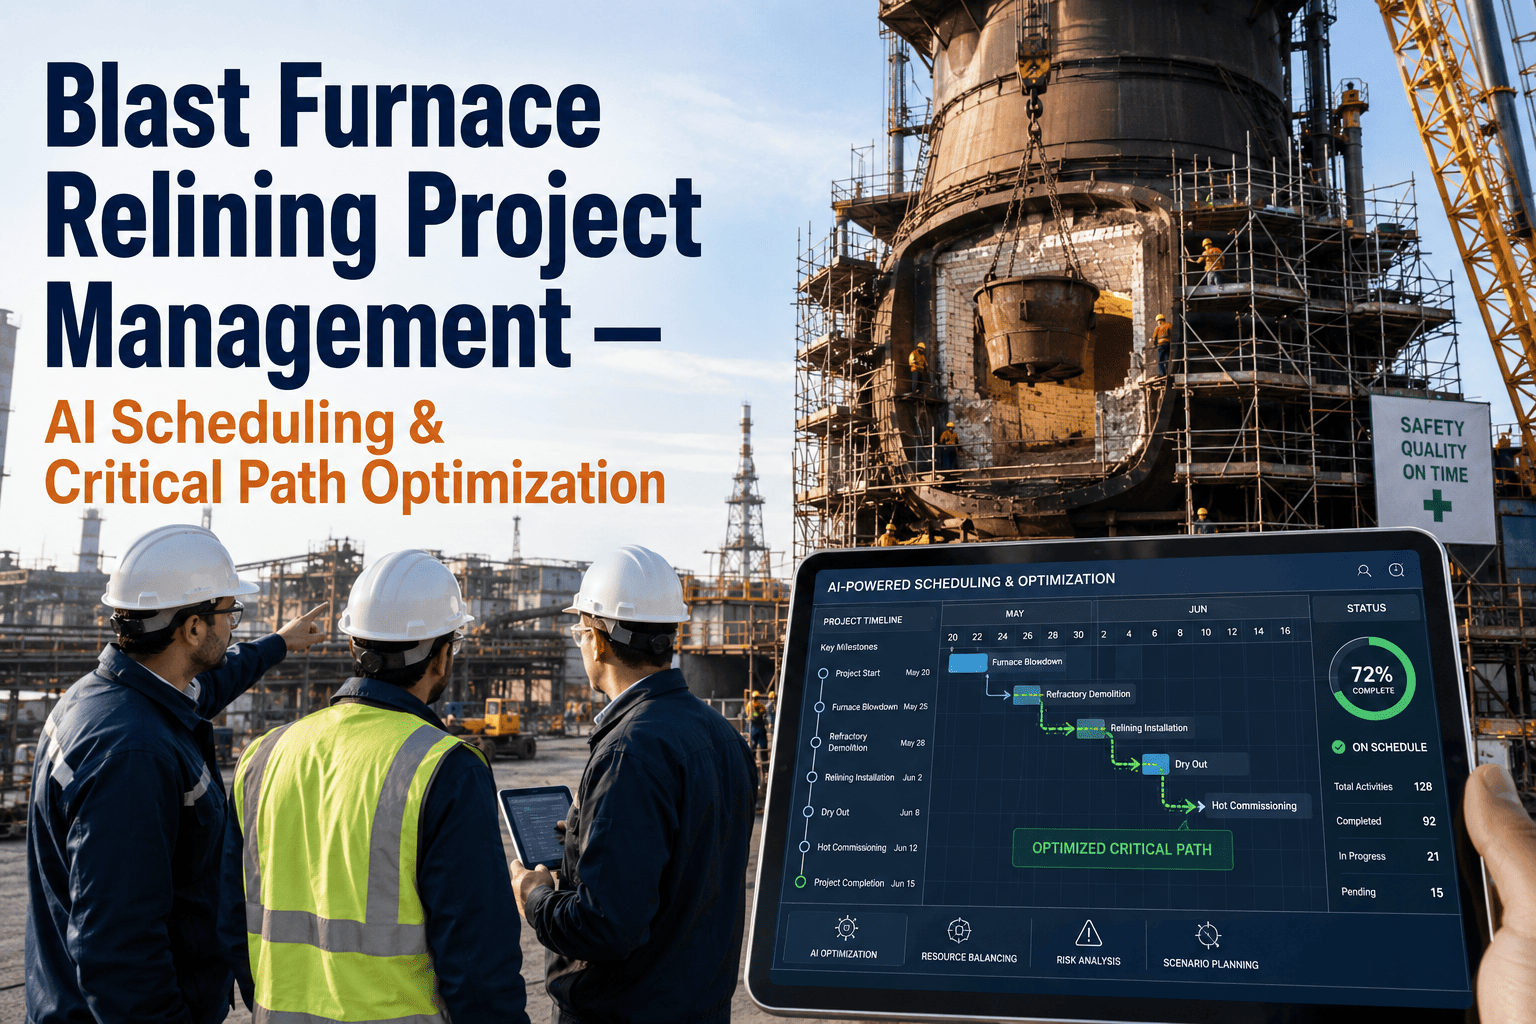The image size is (1536, 1024).
Task: Select the Hot Commissioning milestone circle
Action: point(804,847)
